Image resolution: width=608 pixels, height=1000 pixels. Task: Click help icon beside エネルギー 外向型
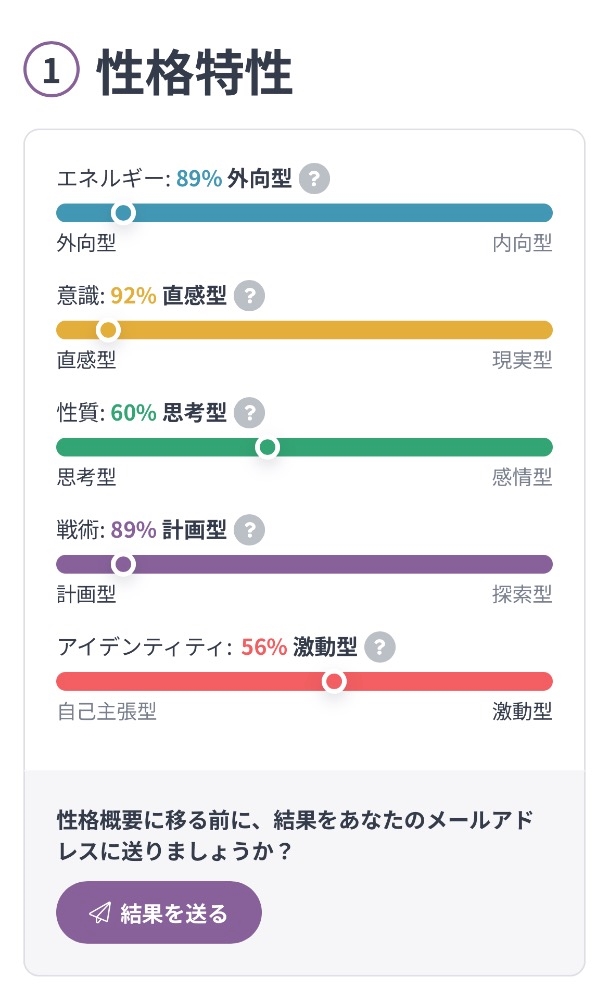click(x=314, y=179)
